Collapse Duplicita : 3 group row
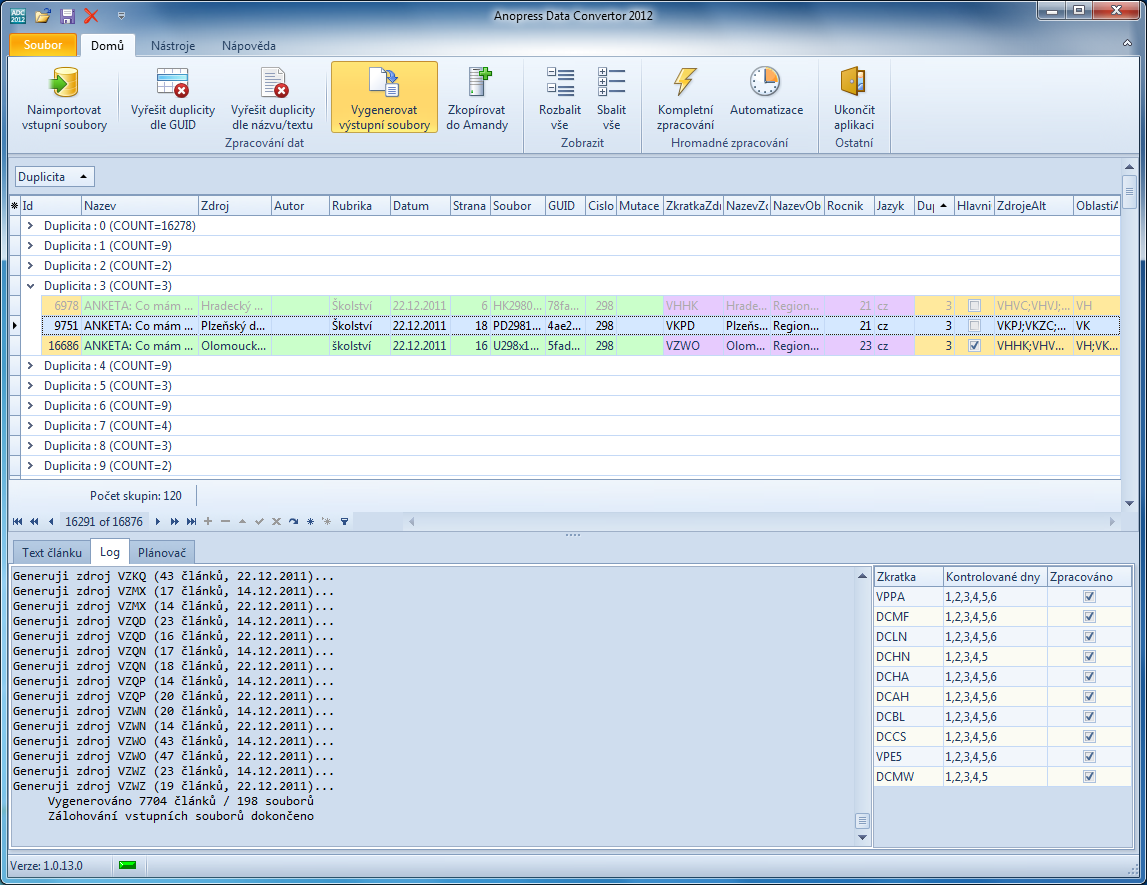This screenshot has width=1147, height=885. pyautogui.click(x=30, y=286)
